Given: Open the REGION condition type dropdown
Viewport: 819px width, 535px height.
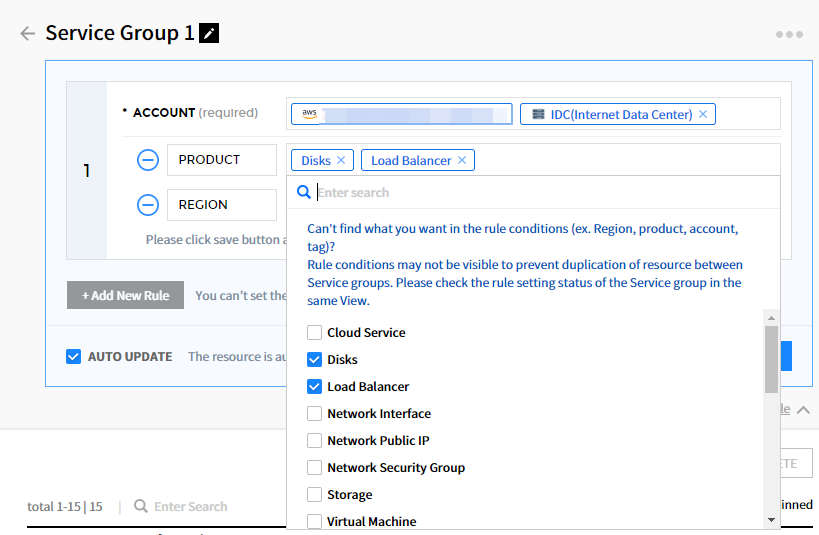Looking at the screenshot, I should [x=221, y=205].
